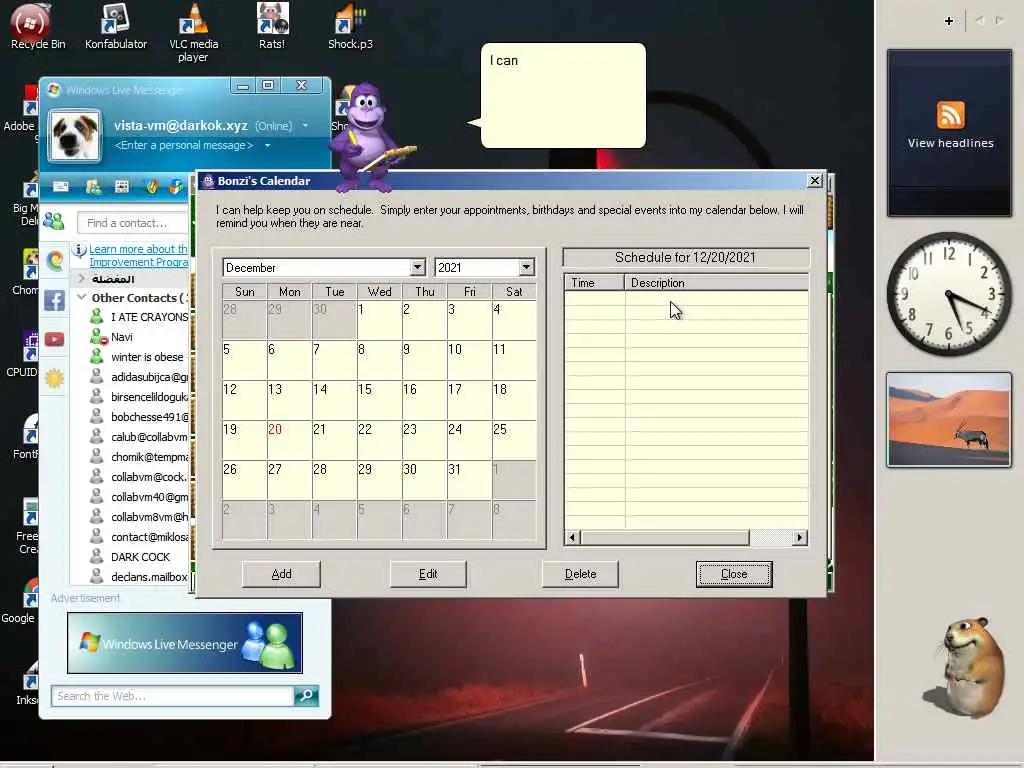Click the magnifier search button in Messenger
Screen dimensions: 1024x768
(x=306, y=696)
